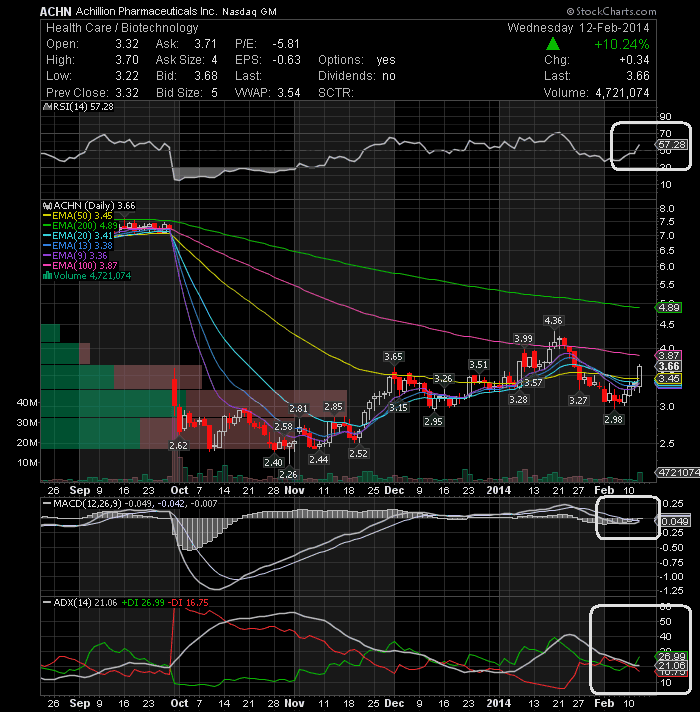
Task: Click the 2.98 low price label
Action: [613, 420]
